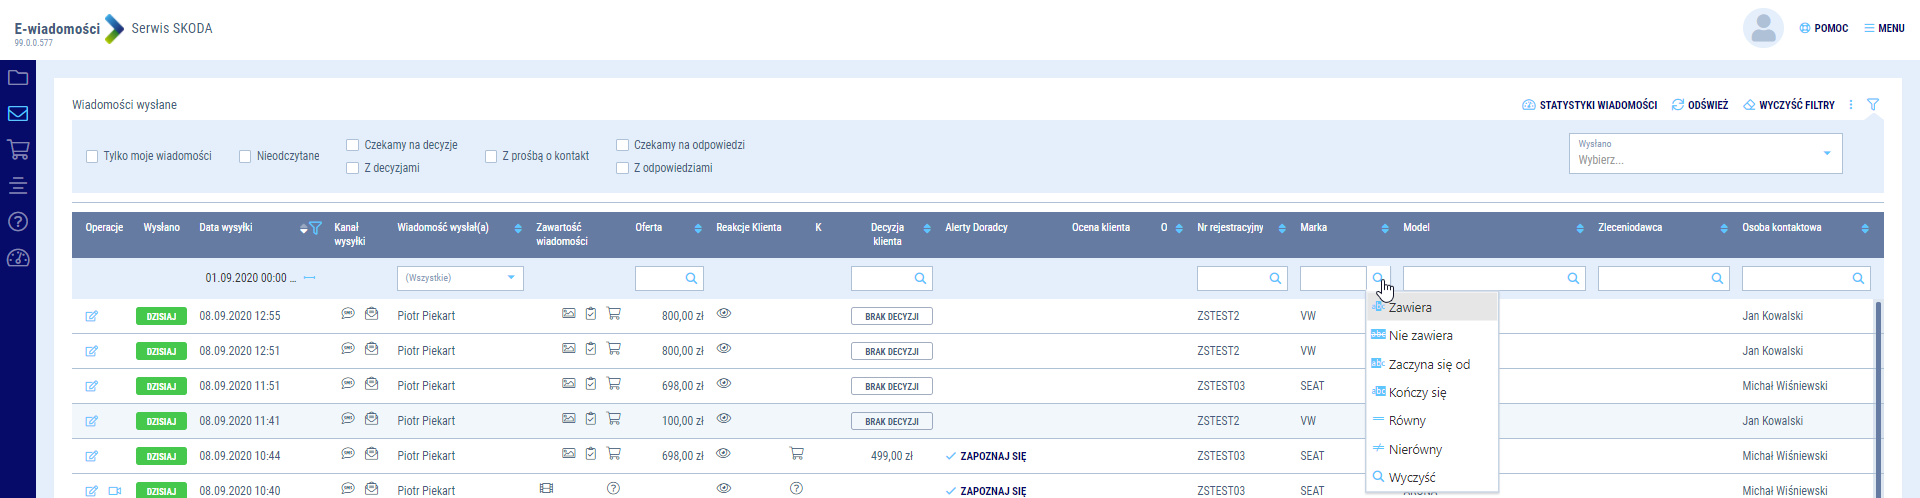The height and width of the screenshot is (498, 1920).
Task: Click the shopping cart sidebar icon
Action: point(18,150)
